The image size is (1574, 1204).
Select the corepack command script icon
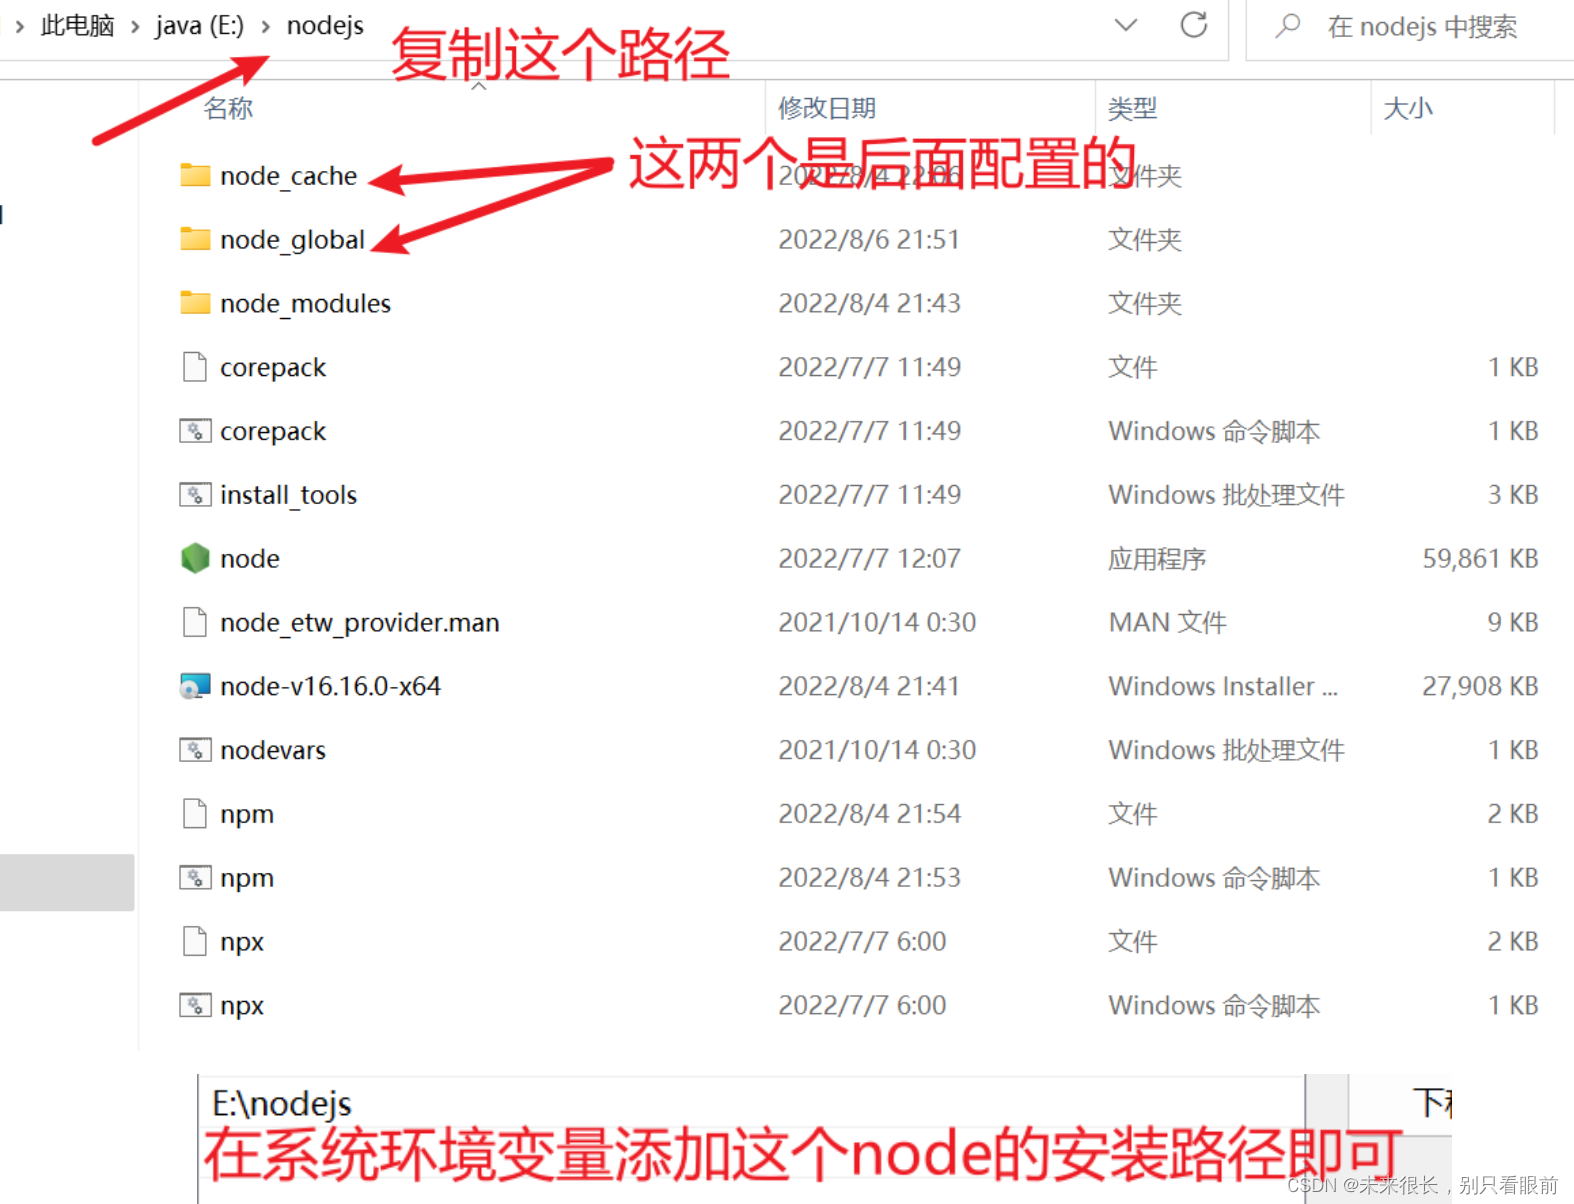[195, 431]
